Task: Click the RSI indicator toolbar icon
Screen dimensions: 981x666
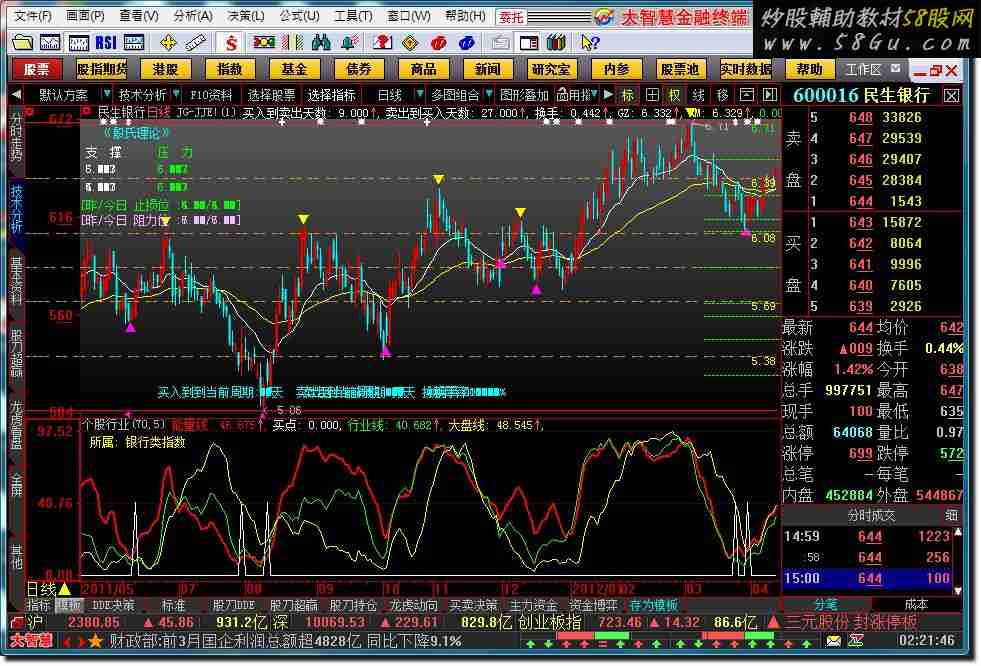Action: (x=106, y=43)
